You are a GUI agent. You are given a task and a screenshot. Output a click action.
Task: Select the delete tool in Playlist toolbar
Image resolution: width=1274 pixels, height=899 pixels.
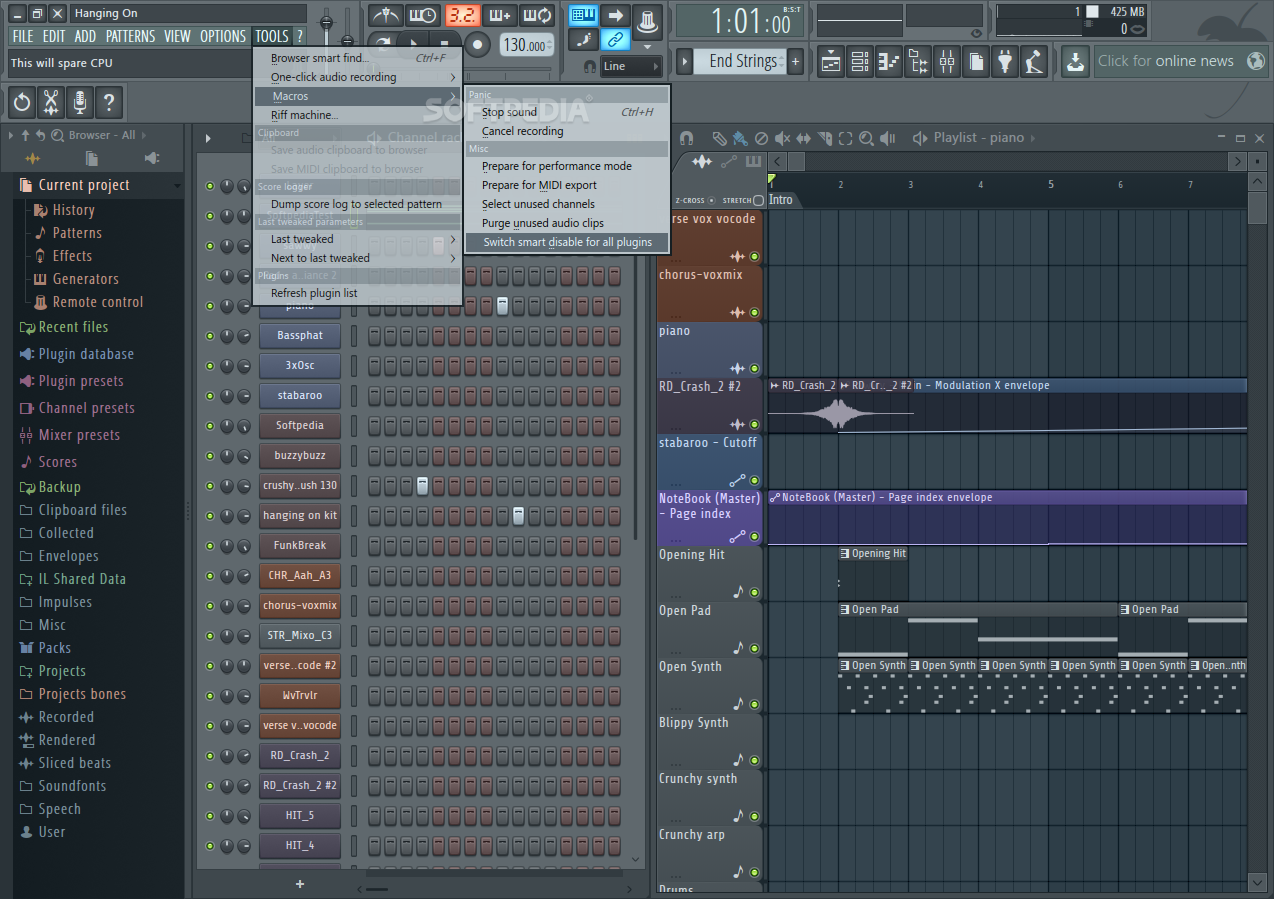point(761,138)
